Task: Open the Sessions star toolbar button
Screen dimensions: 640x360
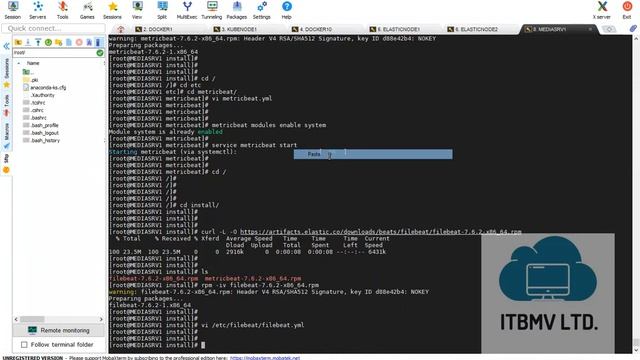Action: coord(112,10)
